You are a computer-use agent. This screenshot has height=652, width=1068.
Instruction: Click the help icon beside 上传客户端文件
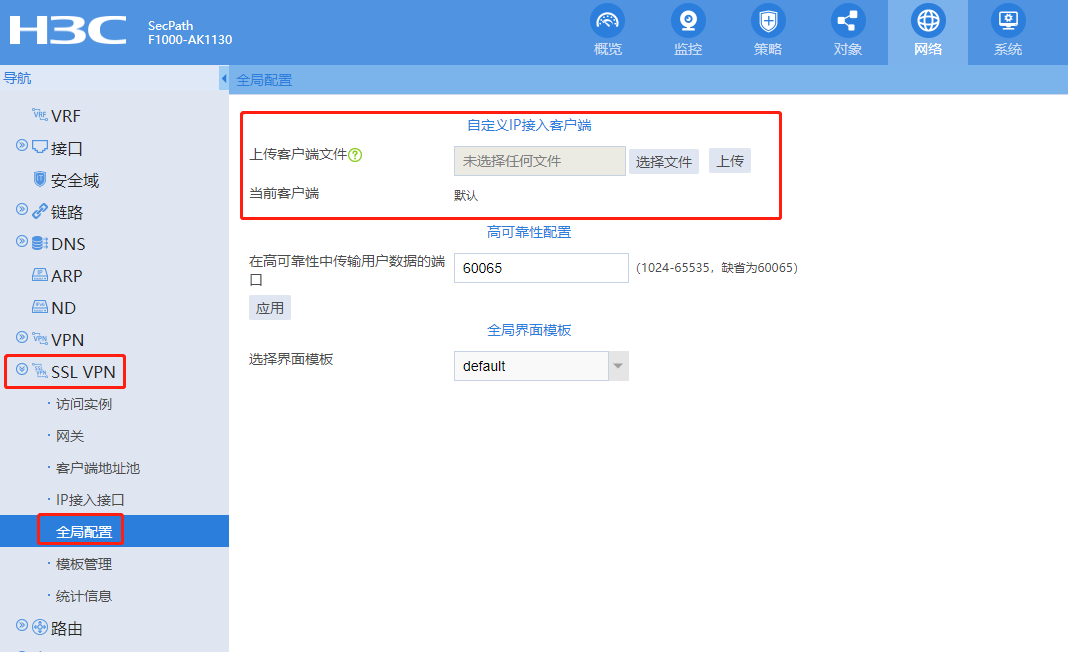tap(355, 155)
